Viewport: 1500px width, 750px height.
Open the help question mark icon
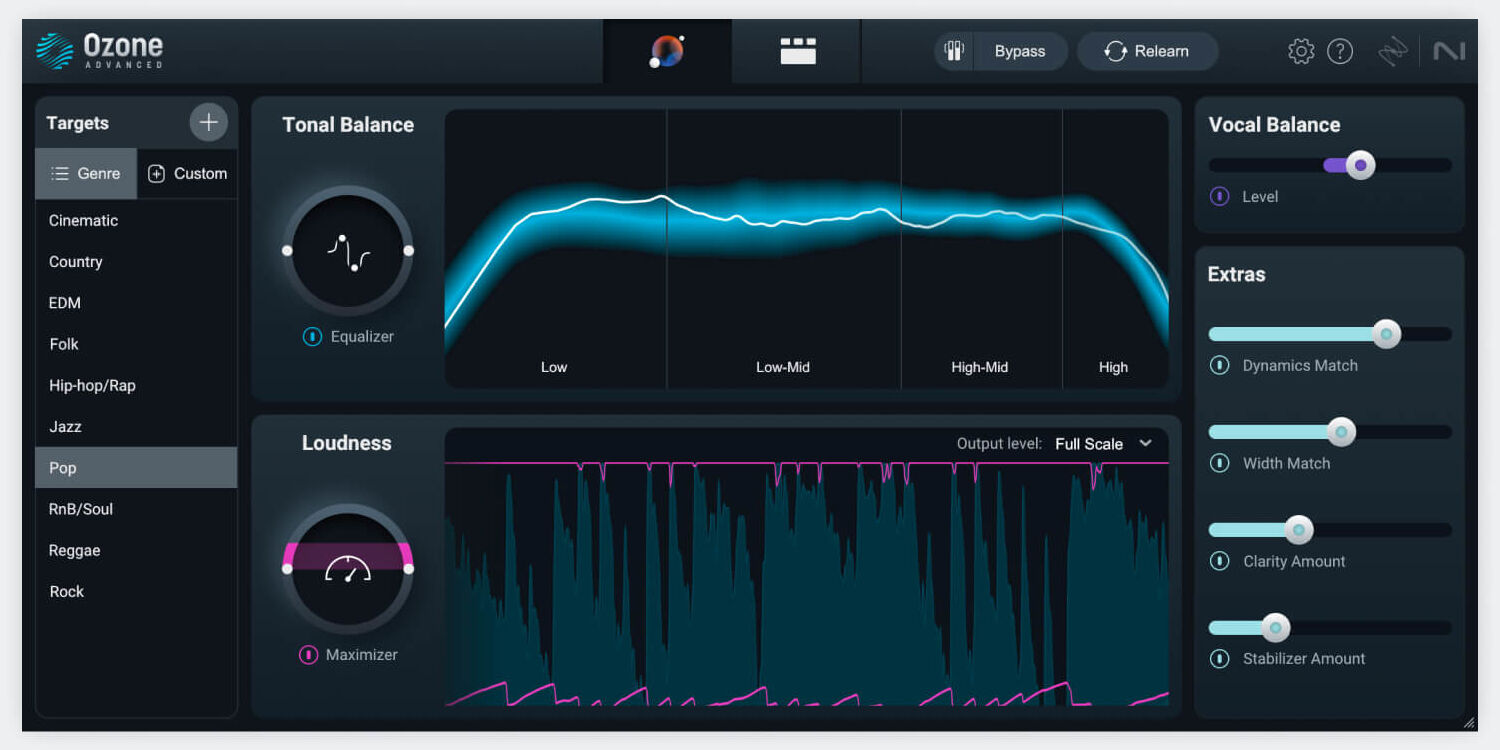(1340, 51)
